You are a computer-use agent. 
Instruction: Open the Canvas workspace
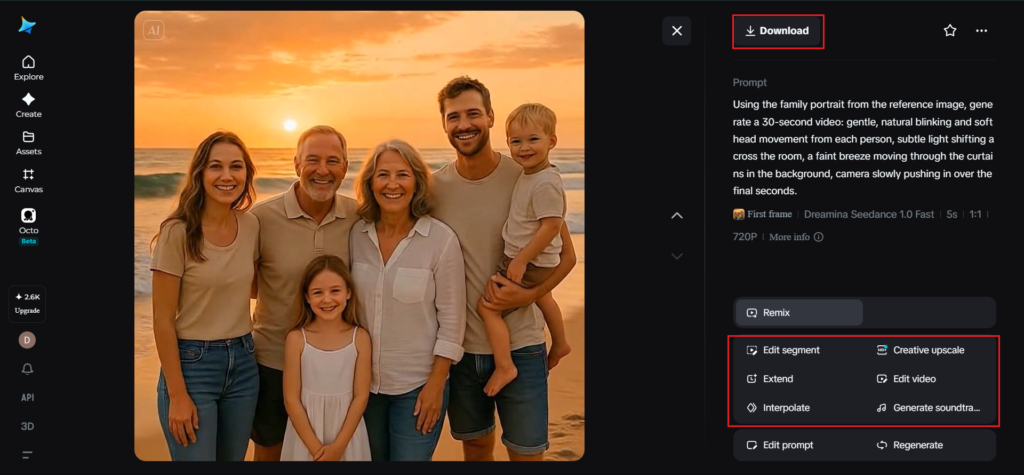pos(28,180)
